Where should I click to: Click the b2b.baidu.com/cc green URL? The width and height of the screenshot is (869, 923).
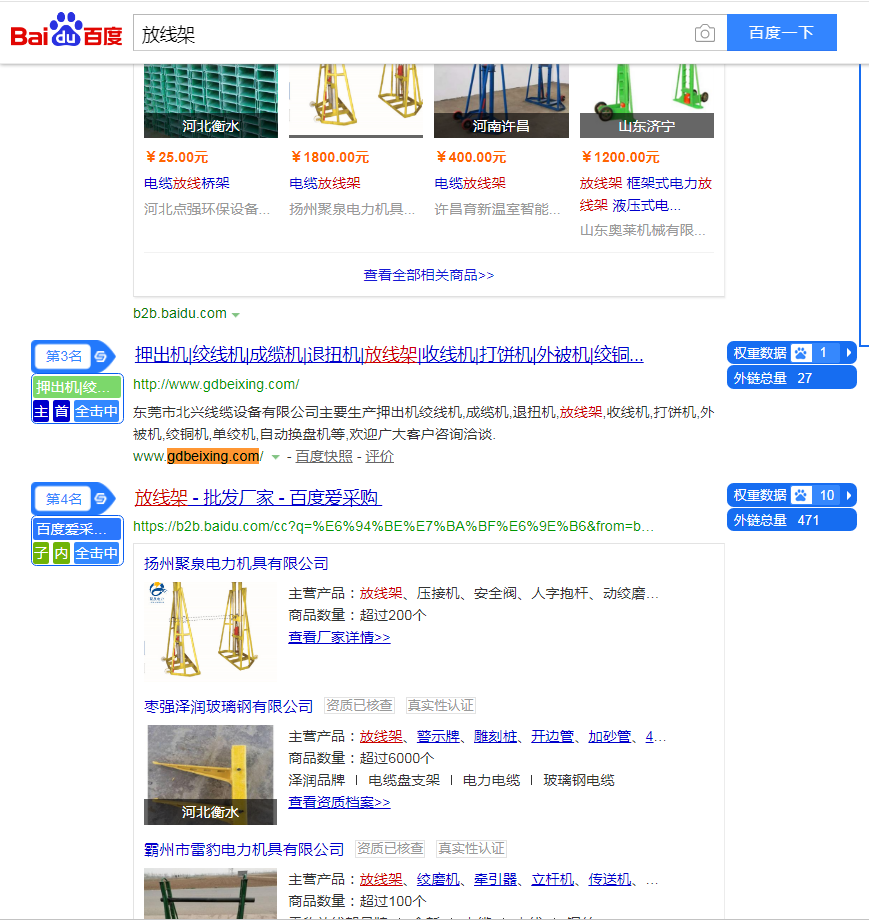coord(393,526)
